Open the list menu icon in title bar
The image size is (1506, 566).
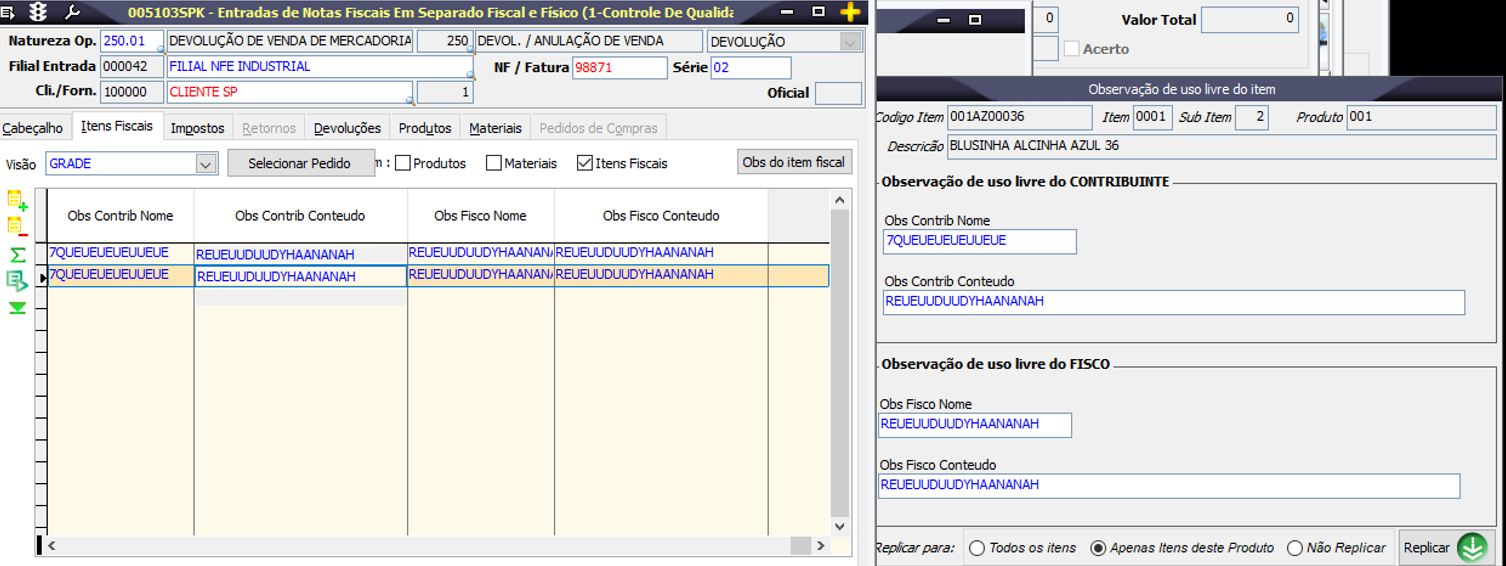[x=8, y=12]
